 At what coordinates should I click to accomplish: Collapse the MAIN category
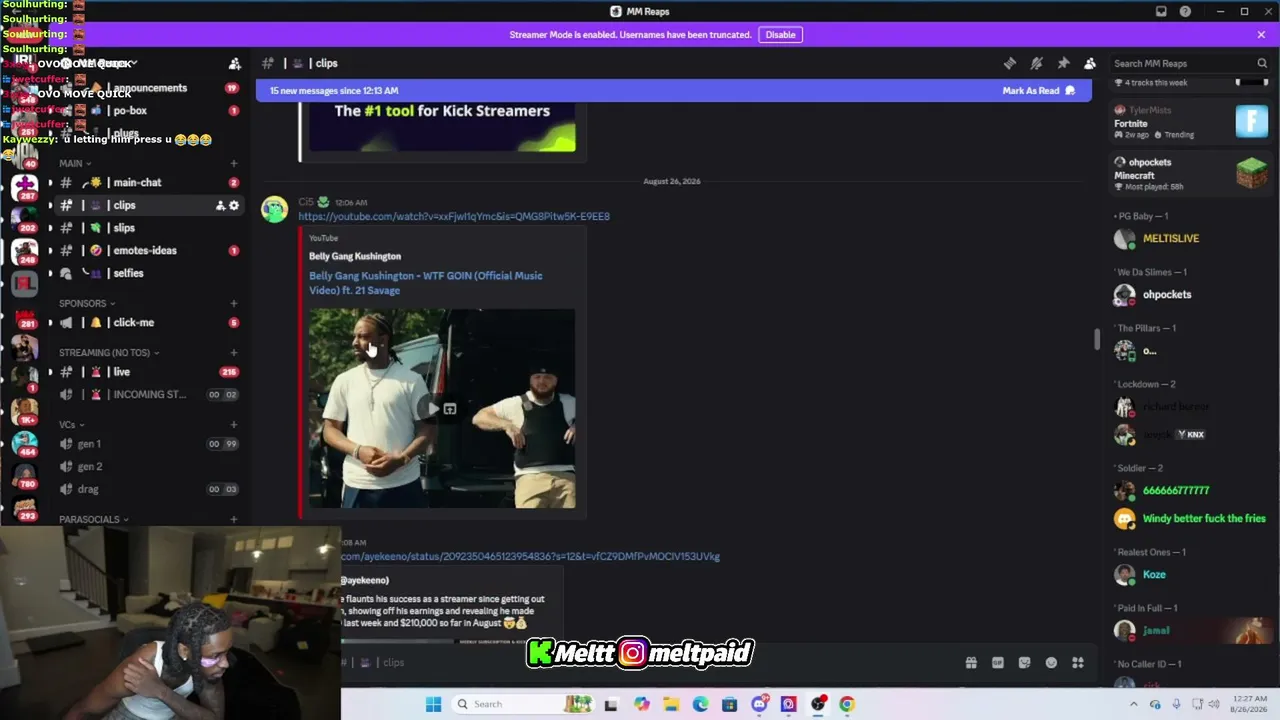(x=75, y=163)
